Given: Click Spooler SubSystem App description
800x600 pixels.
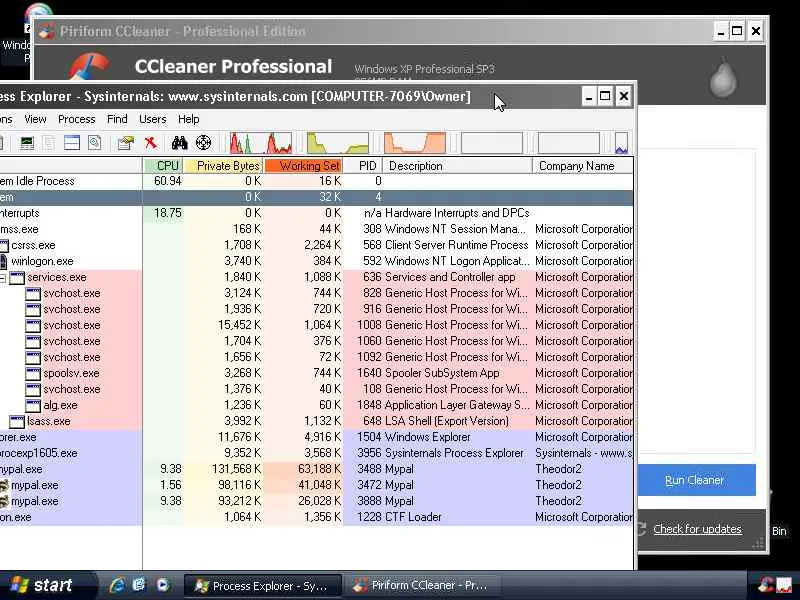Looking at the screenshot, I should click(x=442, y=373).
